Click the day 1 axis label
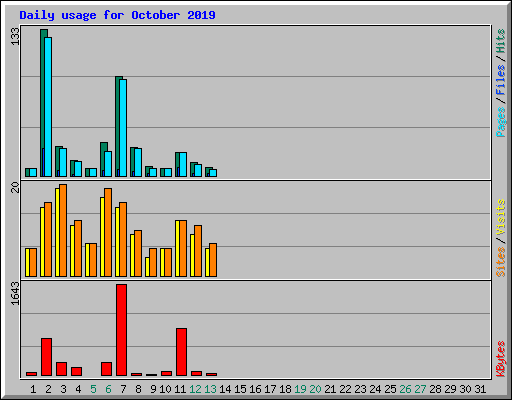 [x=33, y=389]
